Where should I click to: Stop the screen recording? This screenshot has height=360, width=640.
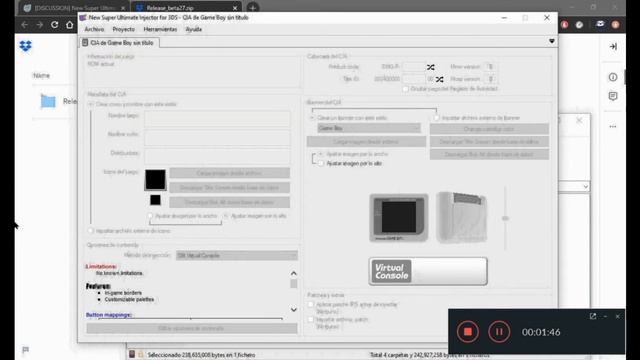coord(468,332)
